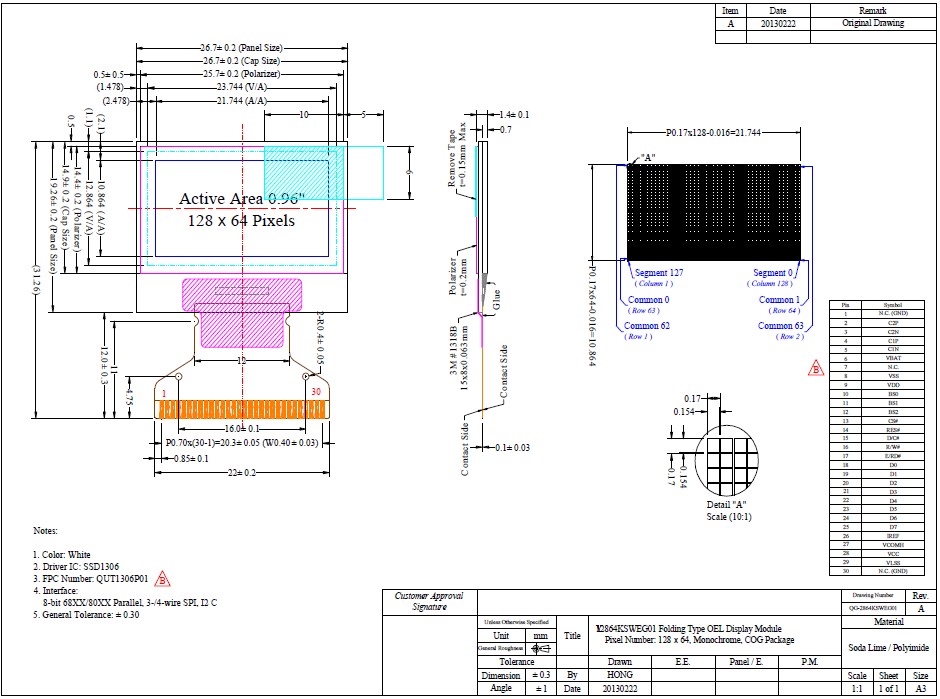Screen dimensions: 940x699
Task: Click the '16.0± 0.1' FPC dimension
Action: (242, 429)
